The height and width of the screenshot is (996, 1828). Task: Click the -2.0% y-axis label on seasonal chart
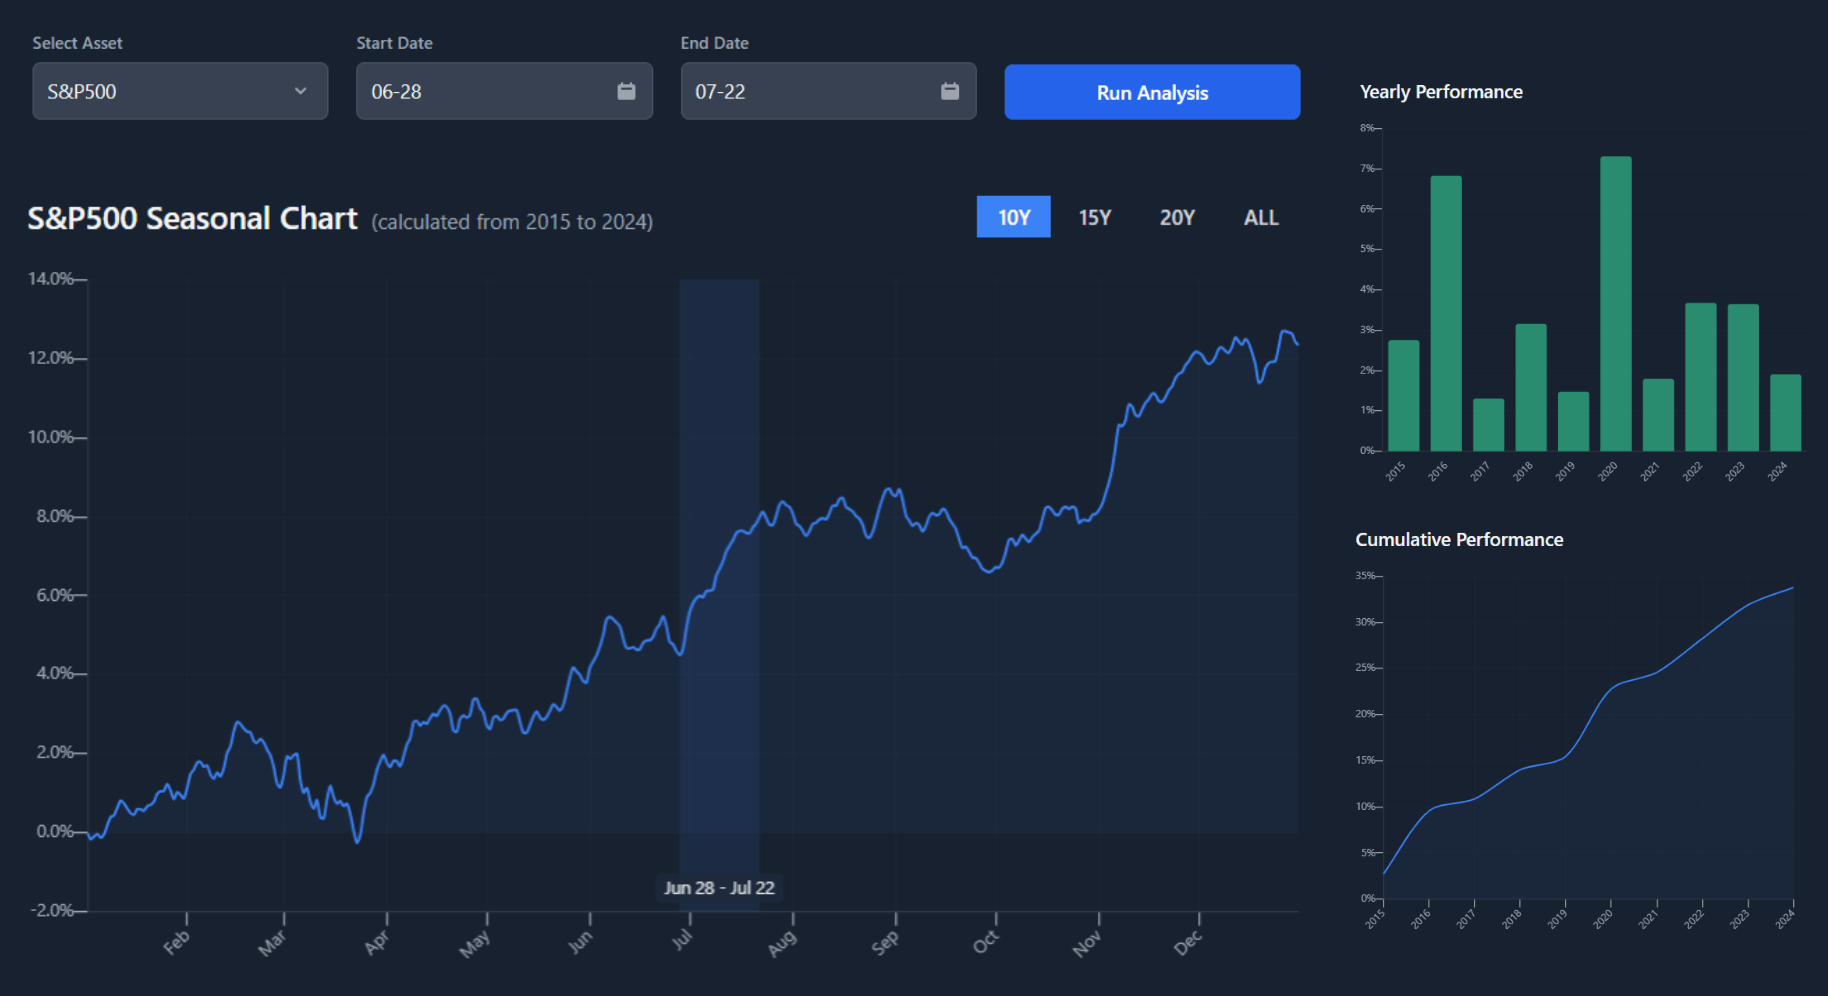pyautogui.click(x=52, y=910)
